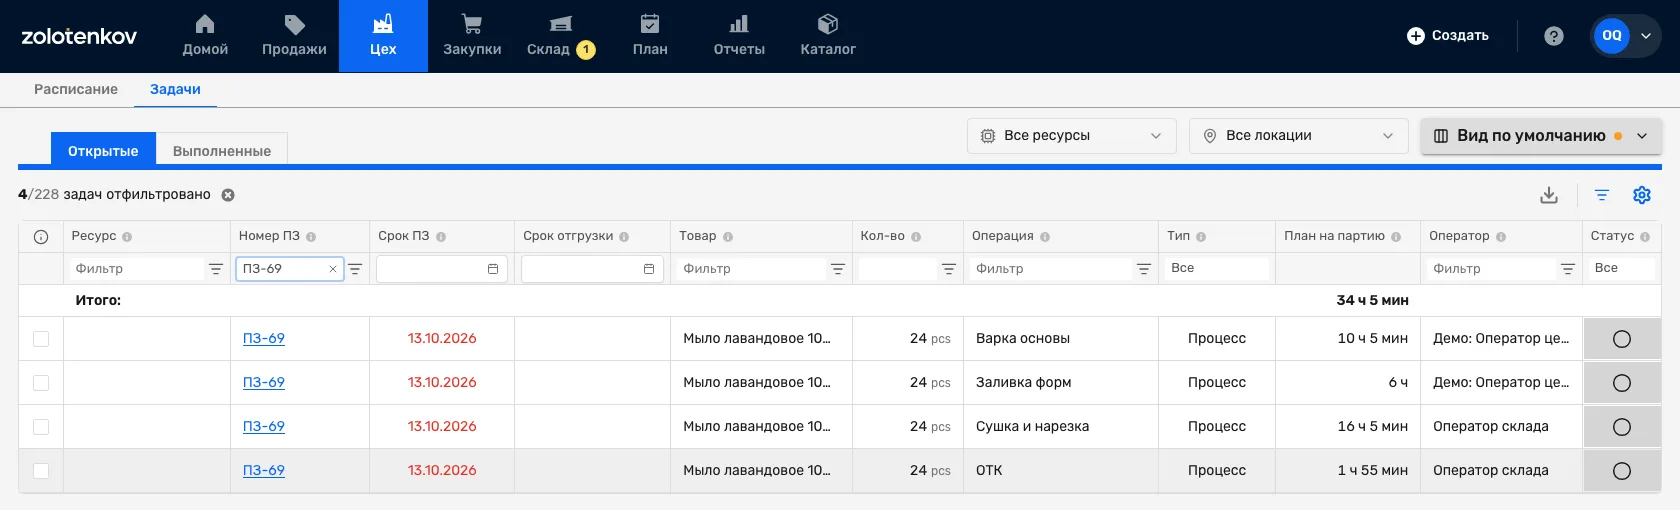Check the ОТК row checkbox
This screenshot has height=510, width=1680.
tap(41, 471)
